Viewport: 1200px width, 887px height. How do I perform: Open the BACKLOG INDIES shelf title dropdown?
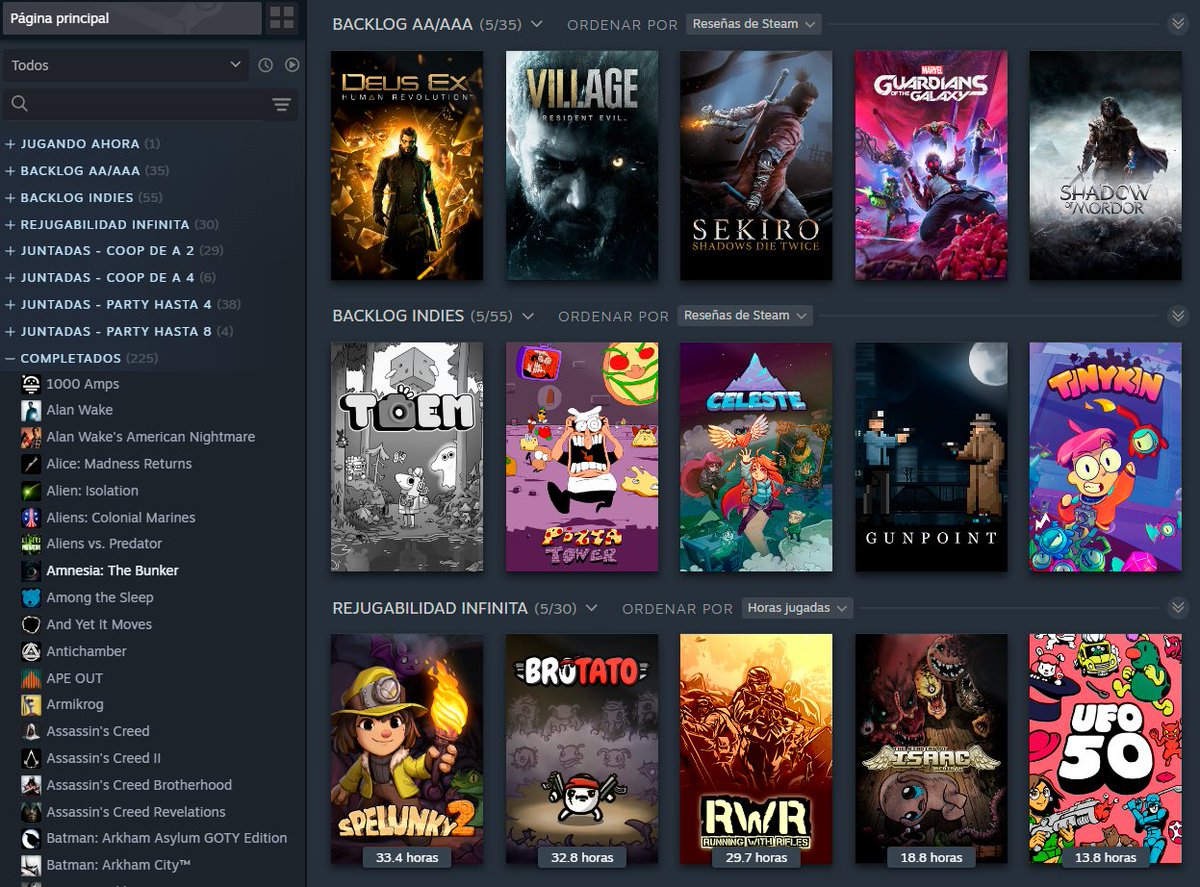pos(527,316)
